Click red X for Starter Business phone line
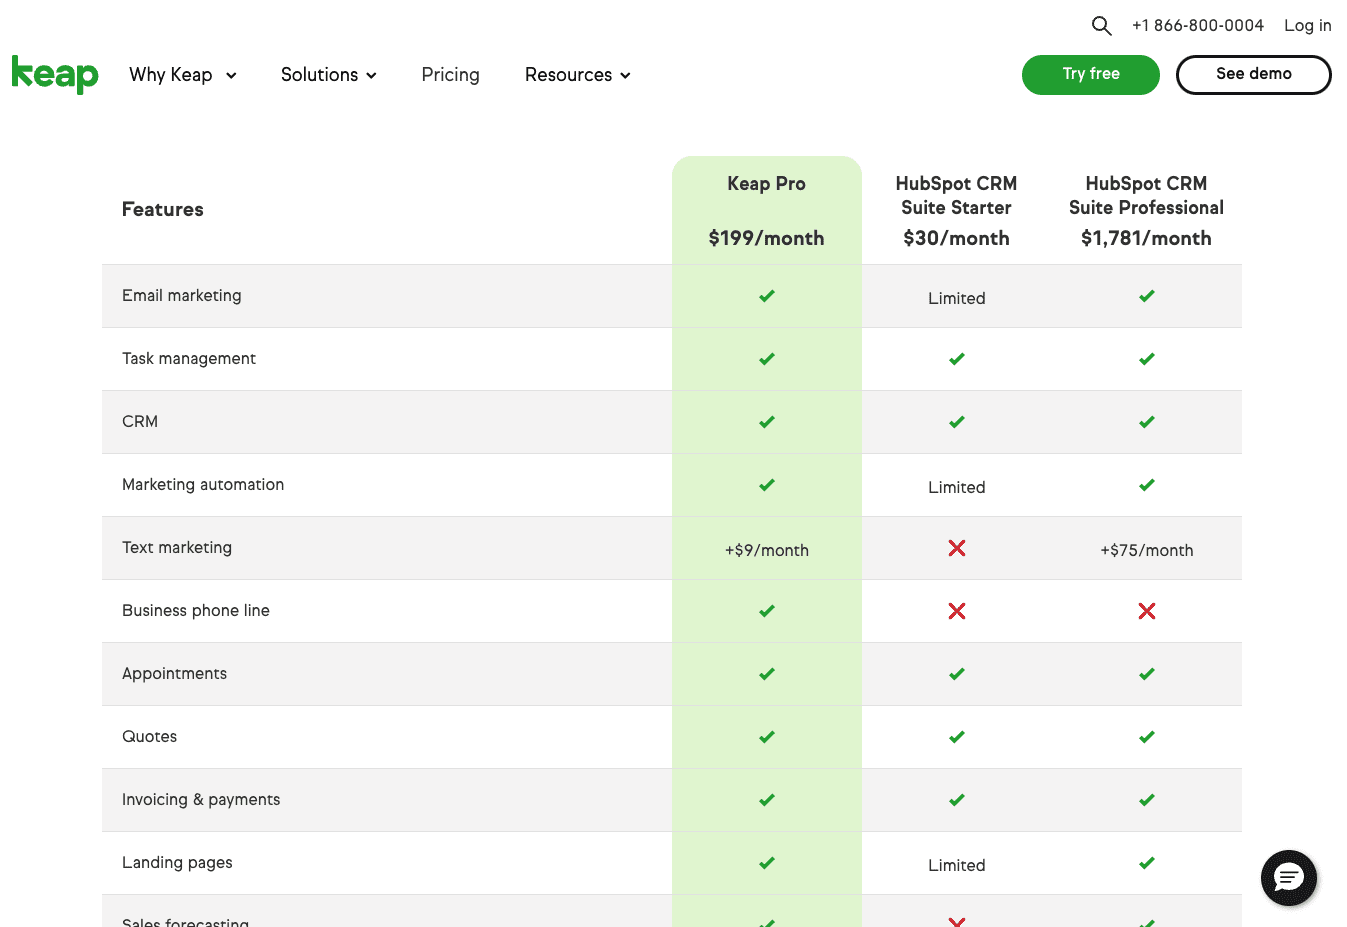Screen dimensions: 1347x927 [x=957, y=611]
